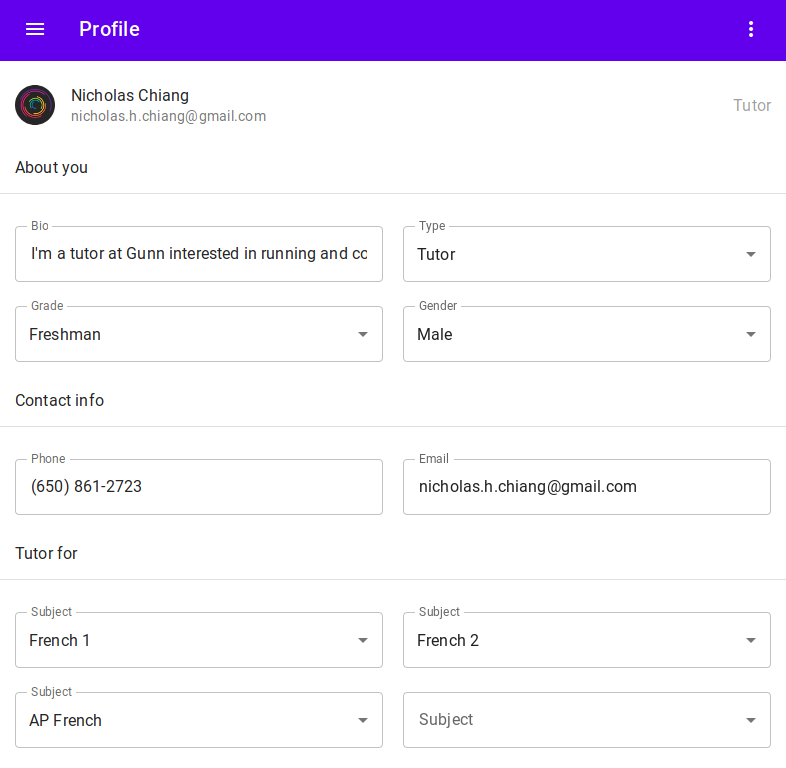
Task: Click Nicholas Chiang's profile avatar
Action: (35, 105)
